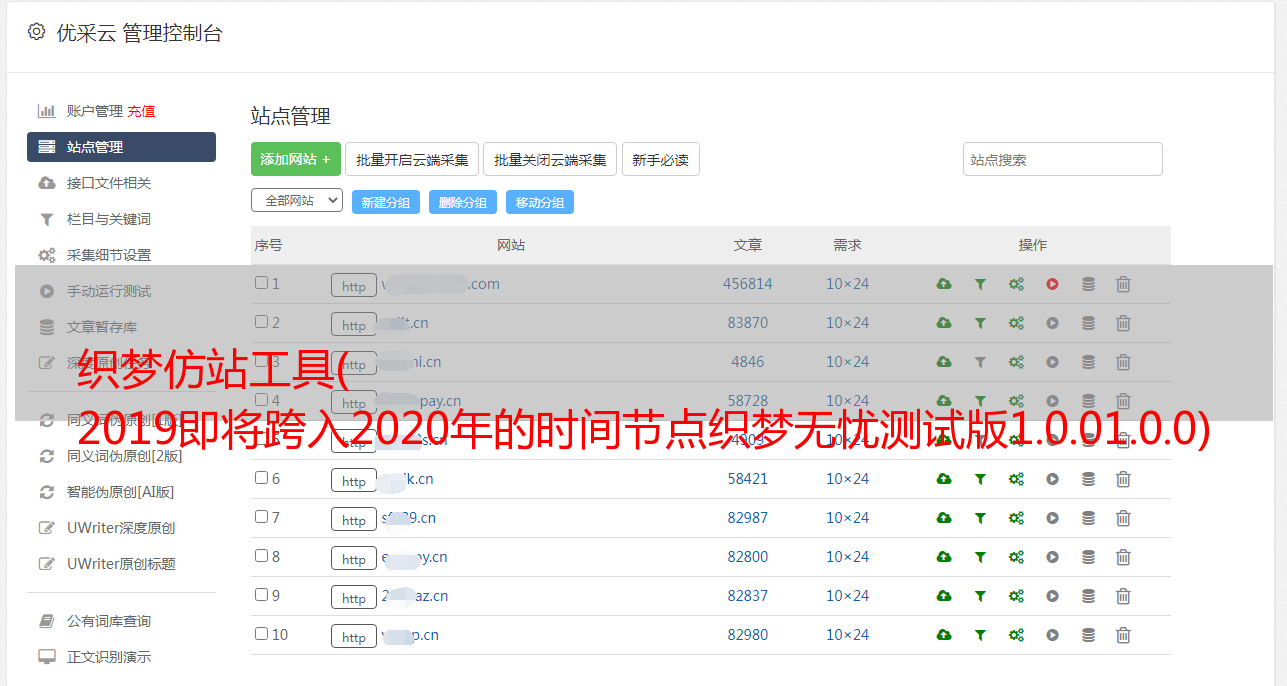The height and width of the screenshot is (686, 1287).
Task: Tick the checkbox for site number 10
Action: point(261,634)
